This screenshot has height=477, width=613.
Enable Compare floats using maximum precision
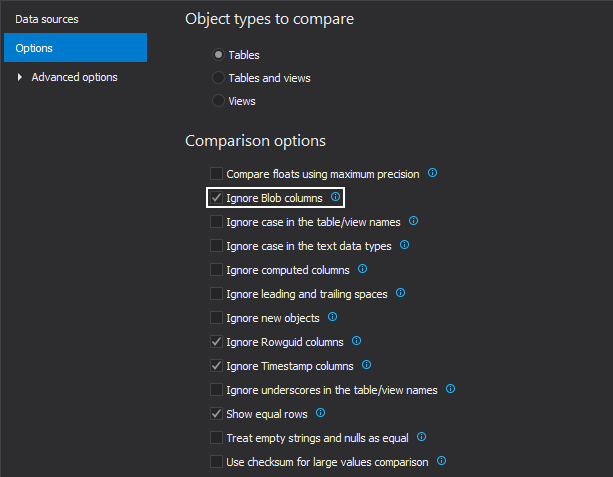[217, 174]
